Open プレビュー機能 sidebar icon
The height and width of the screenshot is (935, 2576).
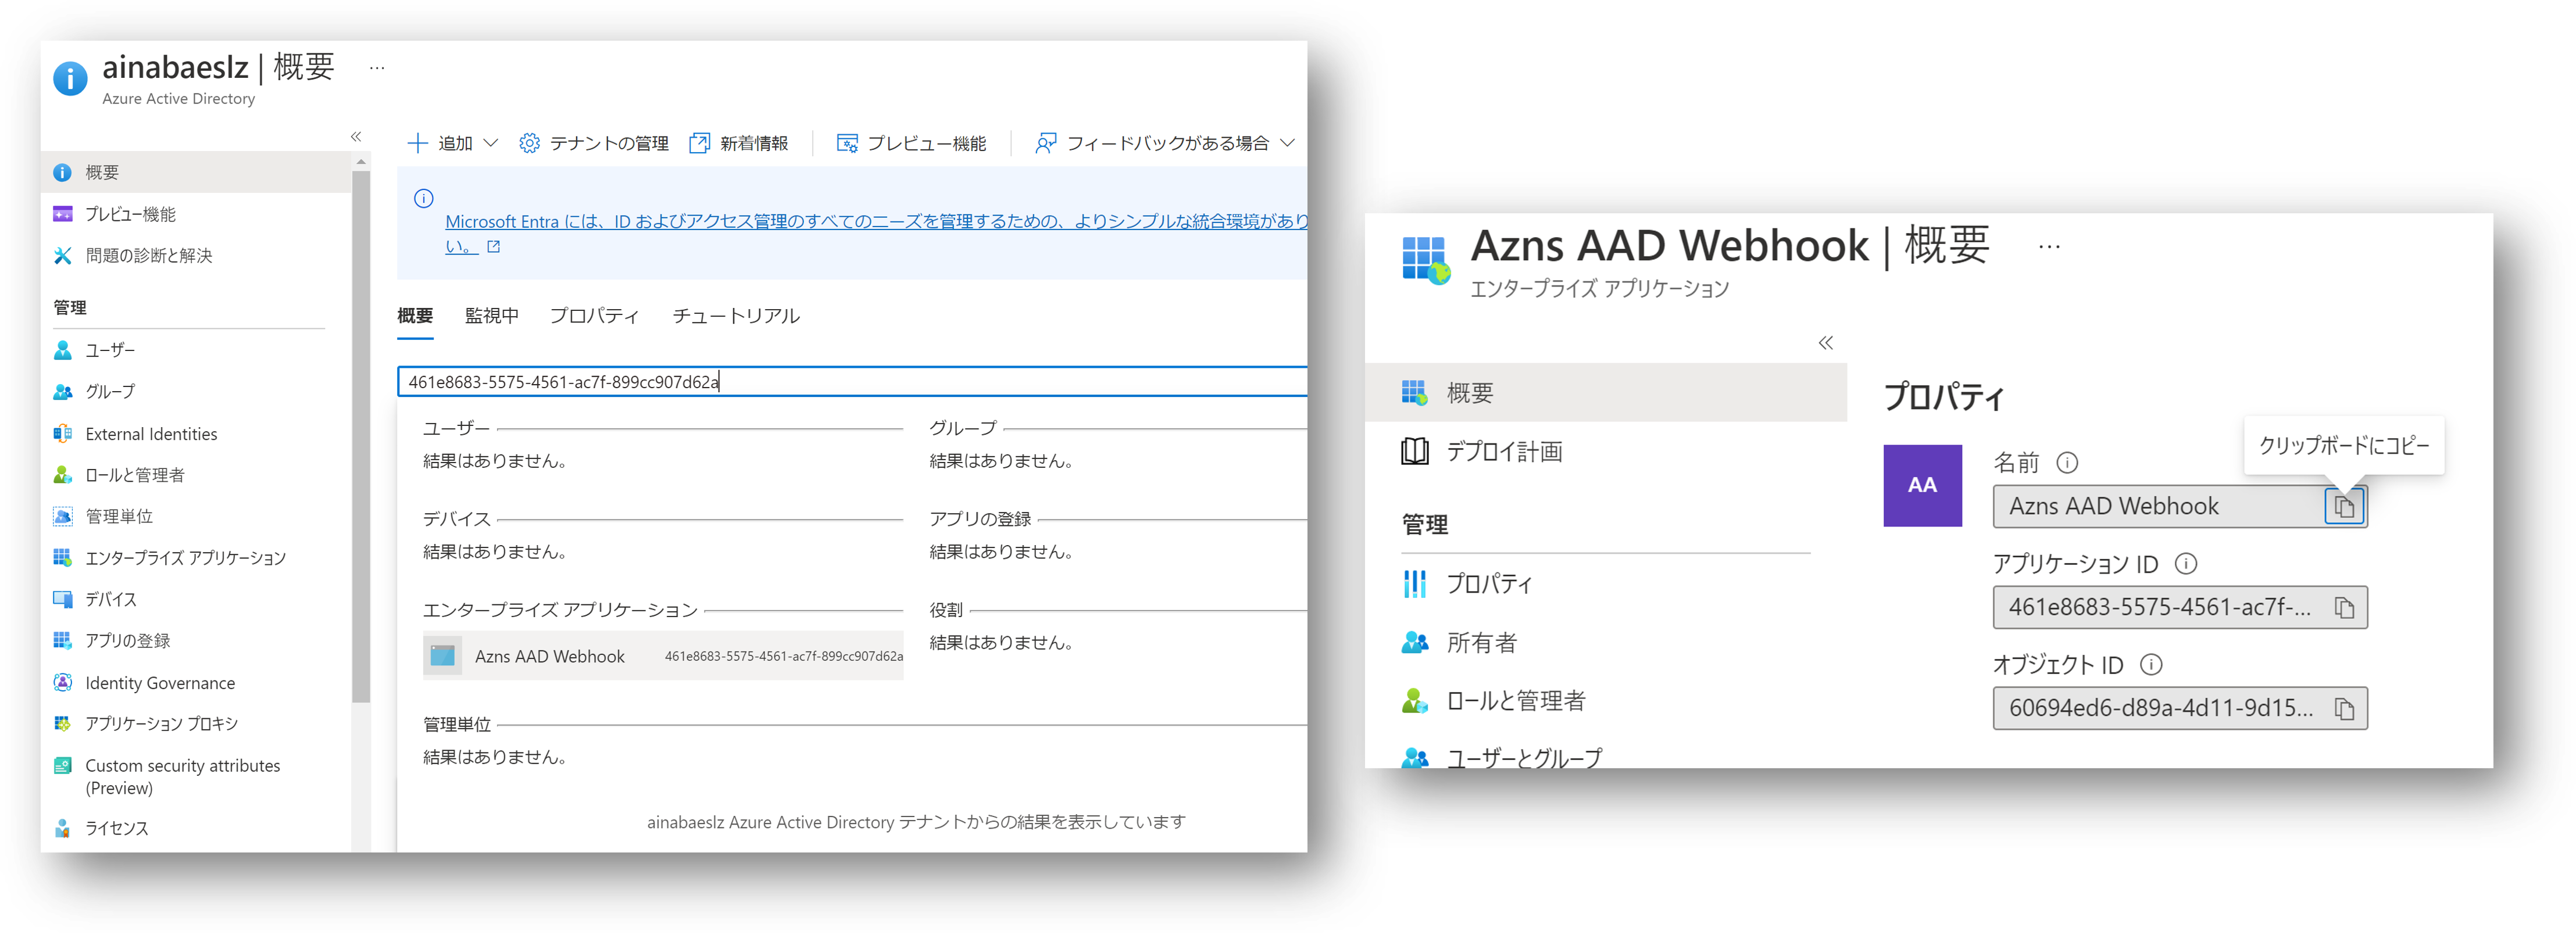tap(63, 214)
